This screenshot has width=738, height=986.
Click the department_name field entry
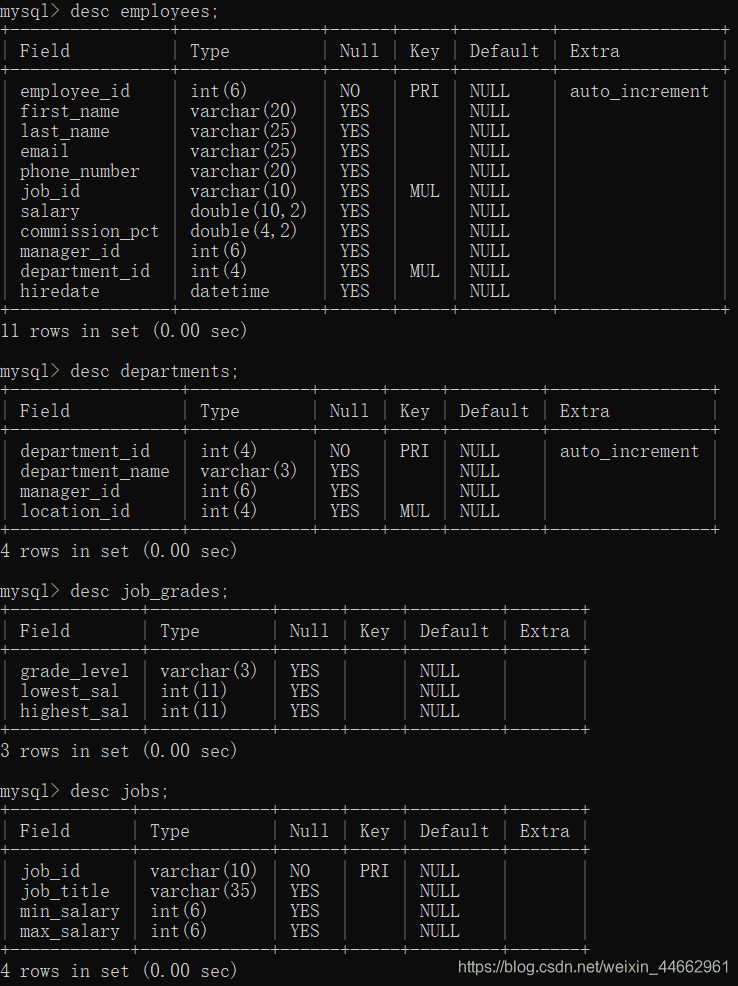[95, 471]
